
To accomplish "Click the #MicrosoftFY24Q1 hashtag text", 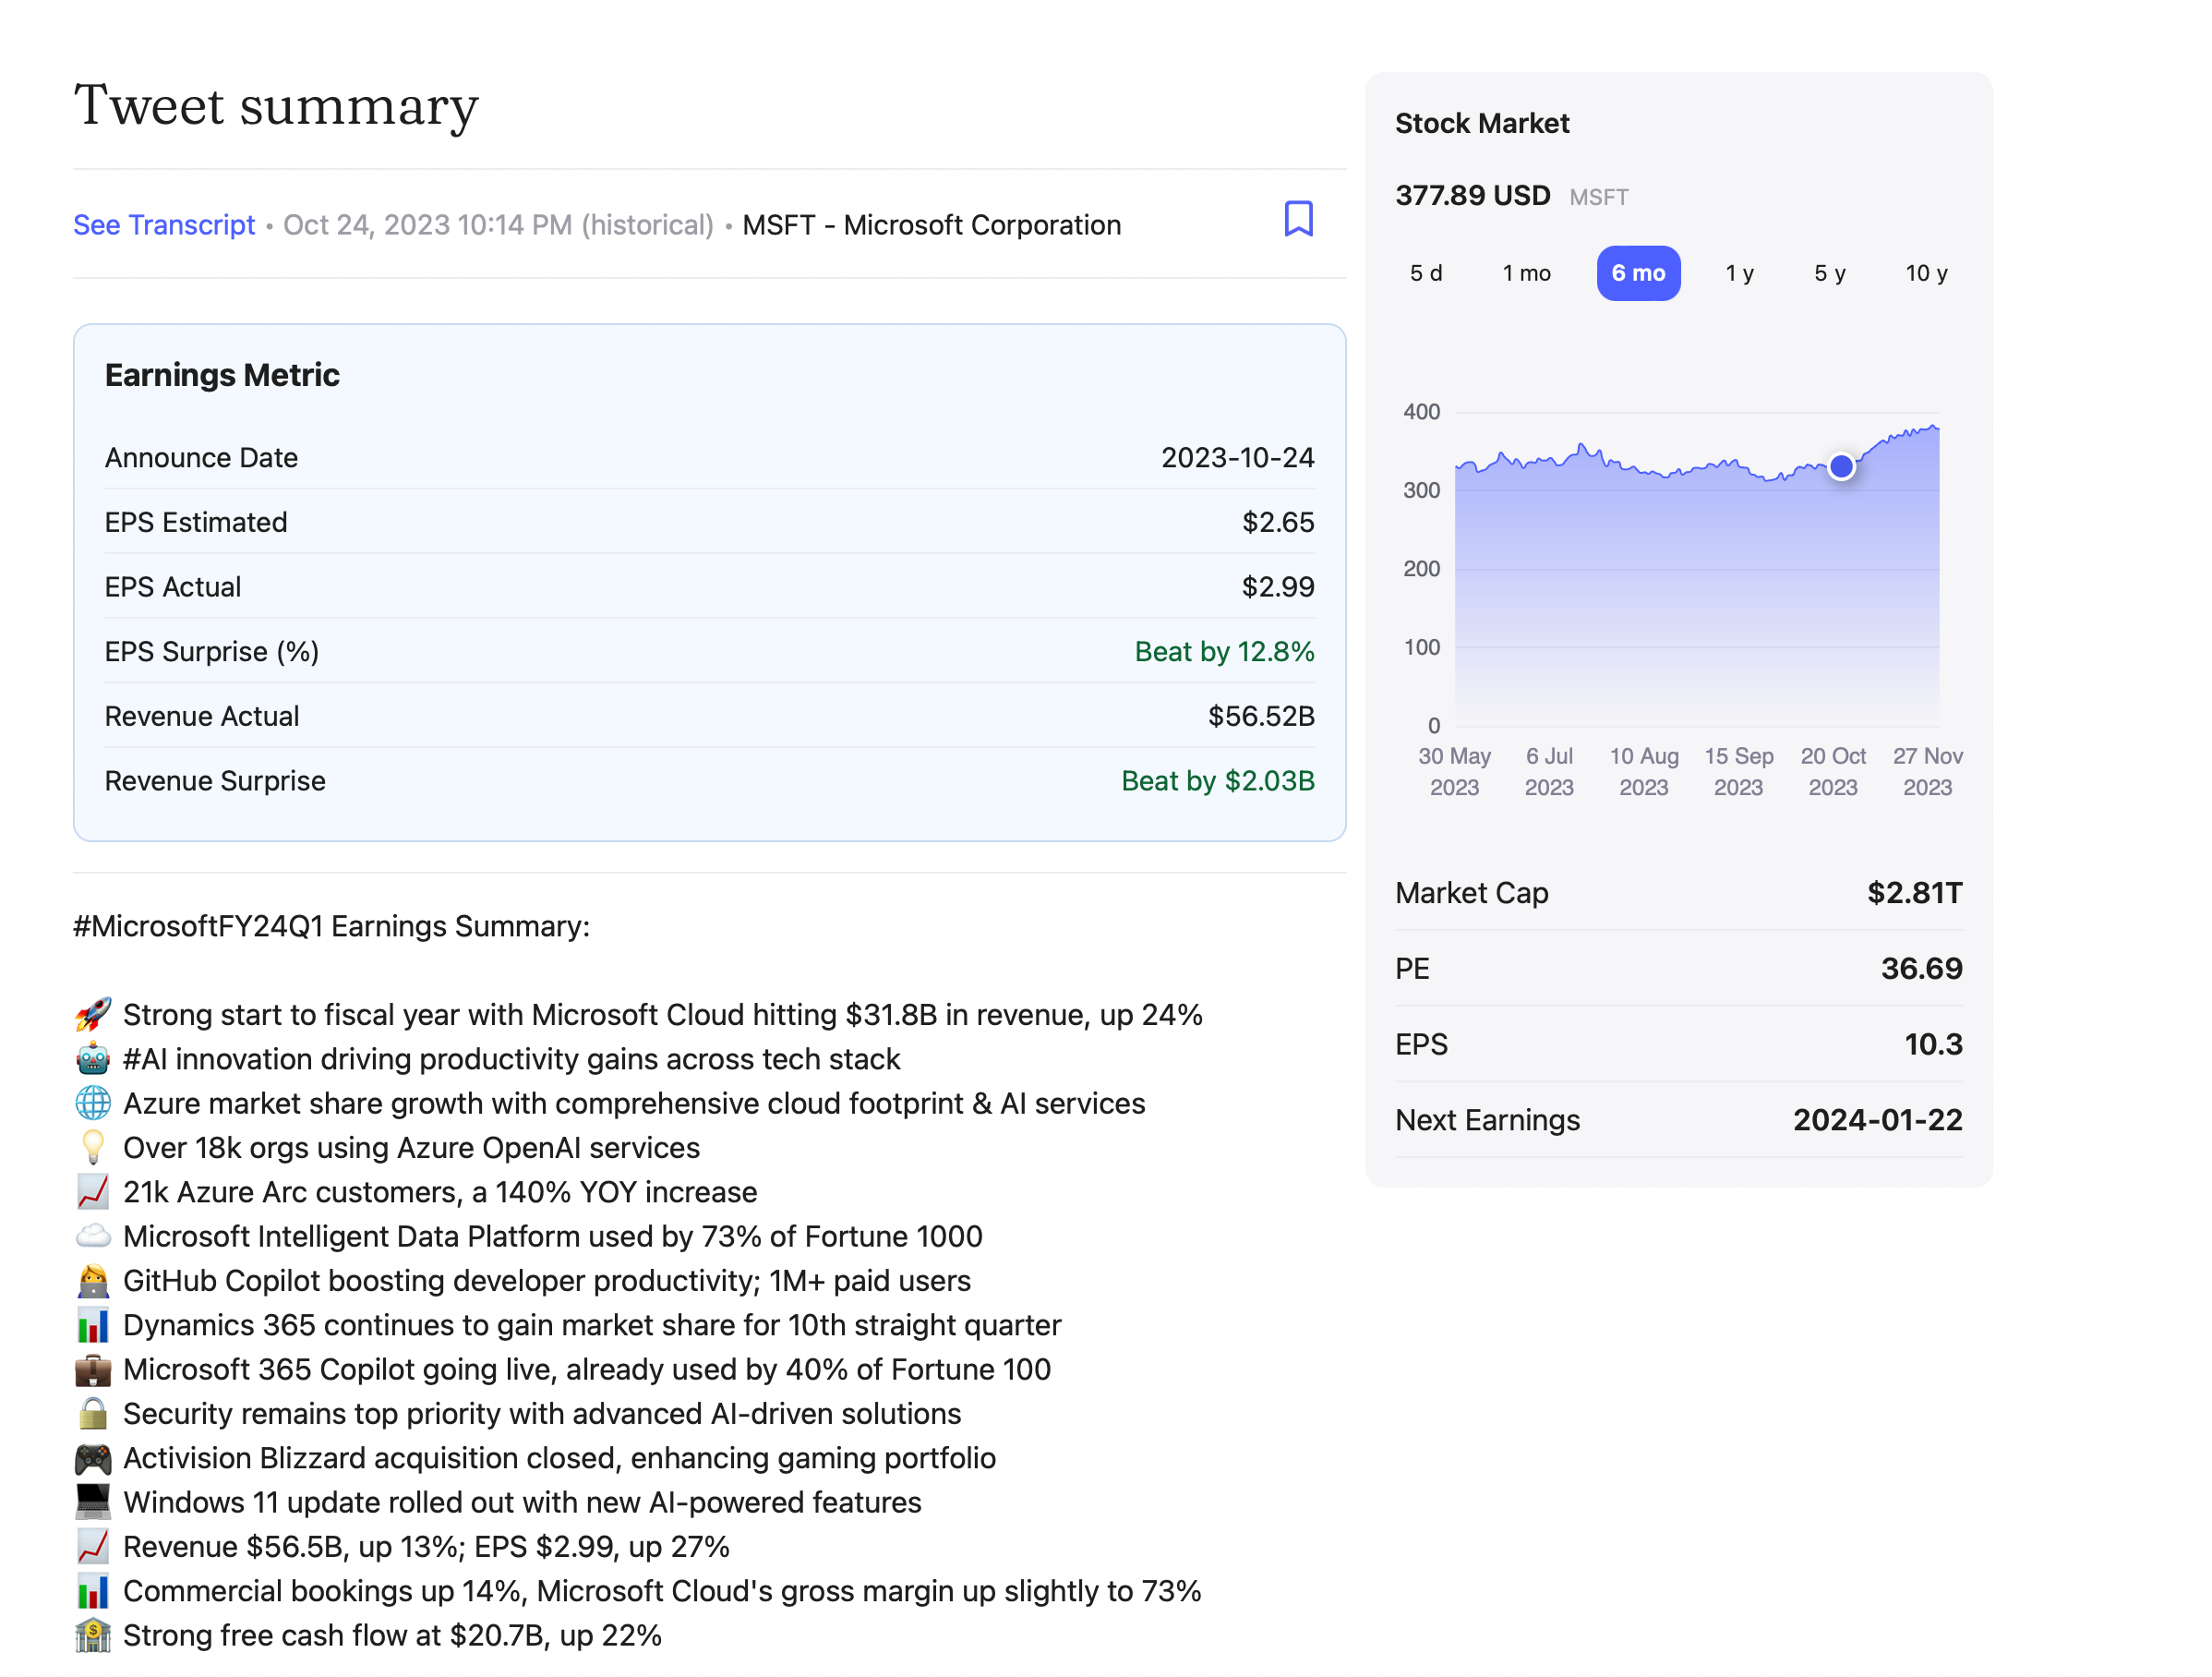I will [x=198, y=926].
